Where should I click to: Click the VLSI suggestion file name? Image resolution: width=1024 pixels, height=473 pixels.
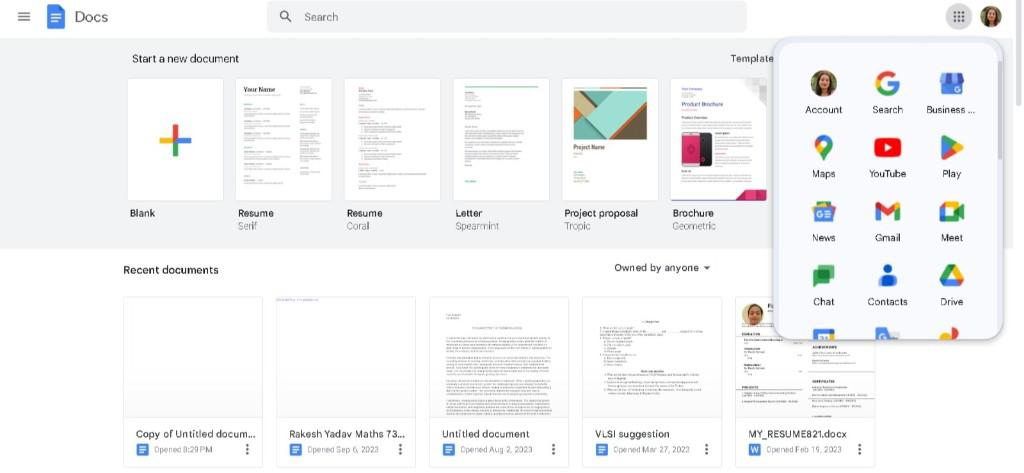(x=632, y=434)
